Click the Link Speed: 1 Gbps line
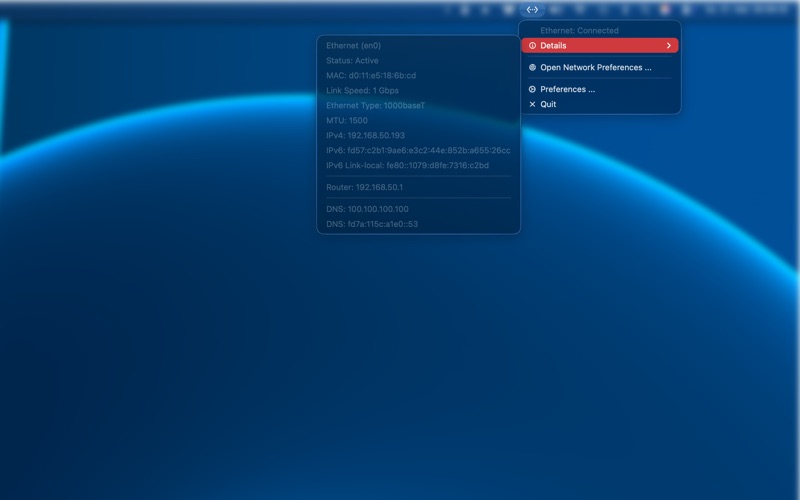The height and width of the screenshot is (500, 800). [x=362, y=90]
